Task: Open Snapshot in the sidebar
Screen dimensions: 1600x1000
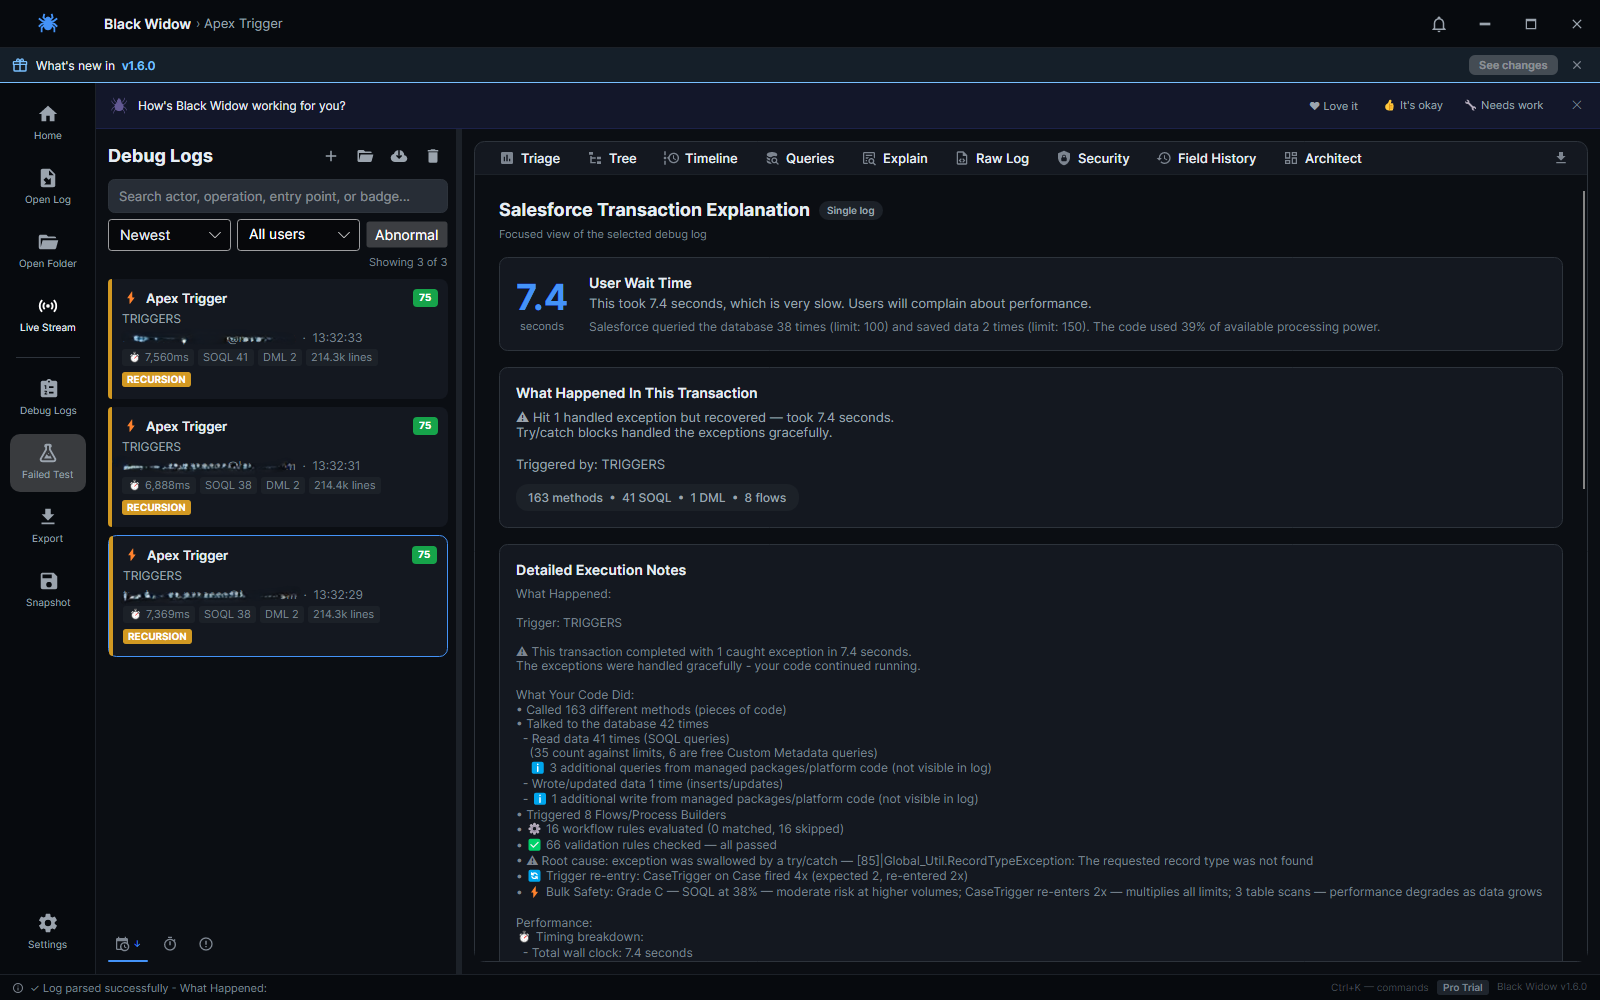Action: tap(48, 590)
